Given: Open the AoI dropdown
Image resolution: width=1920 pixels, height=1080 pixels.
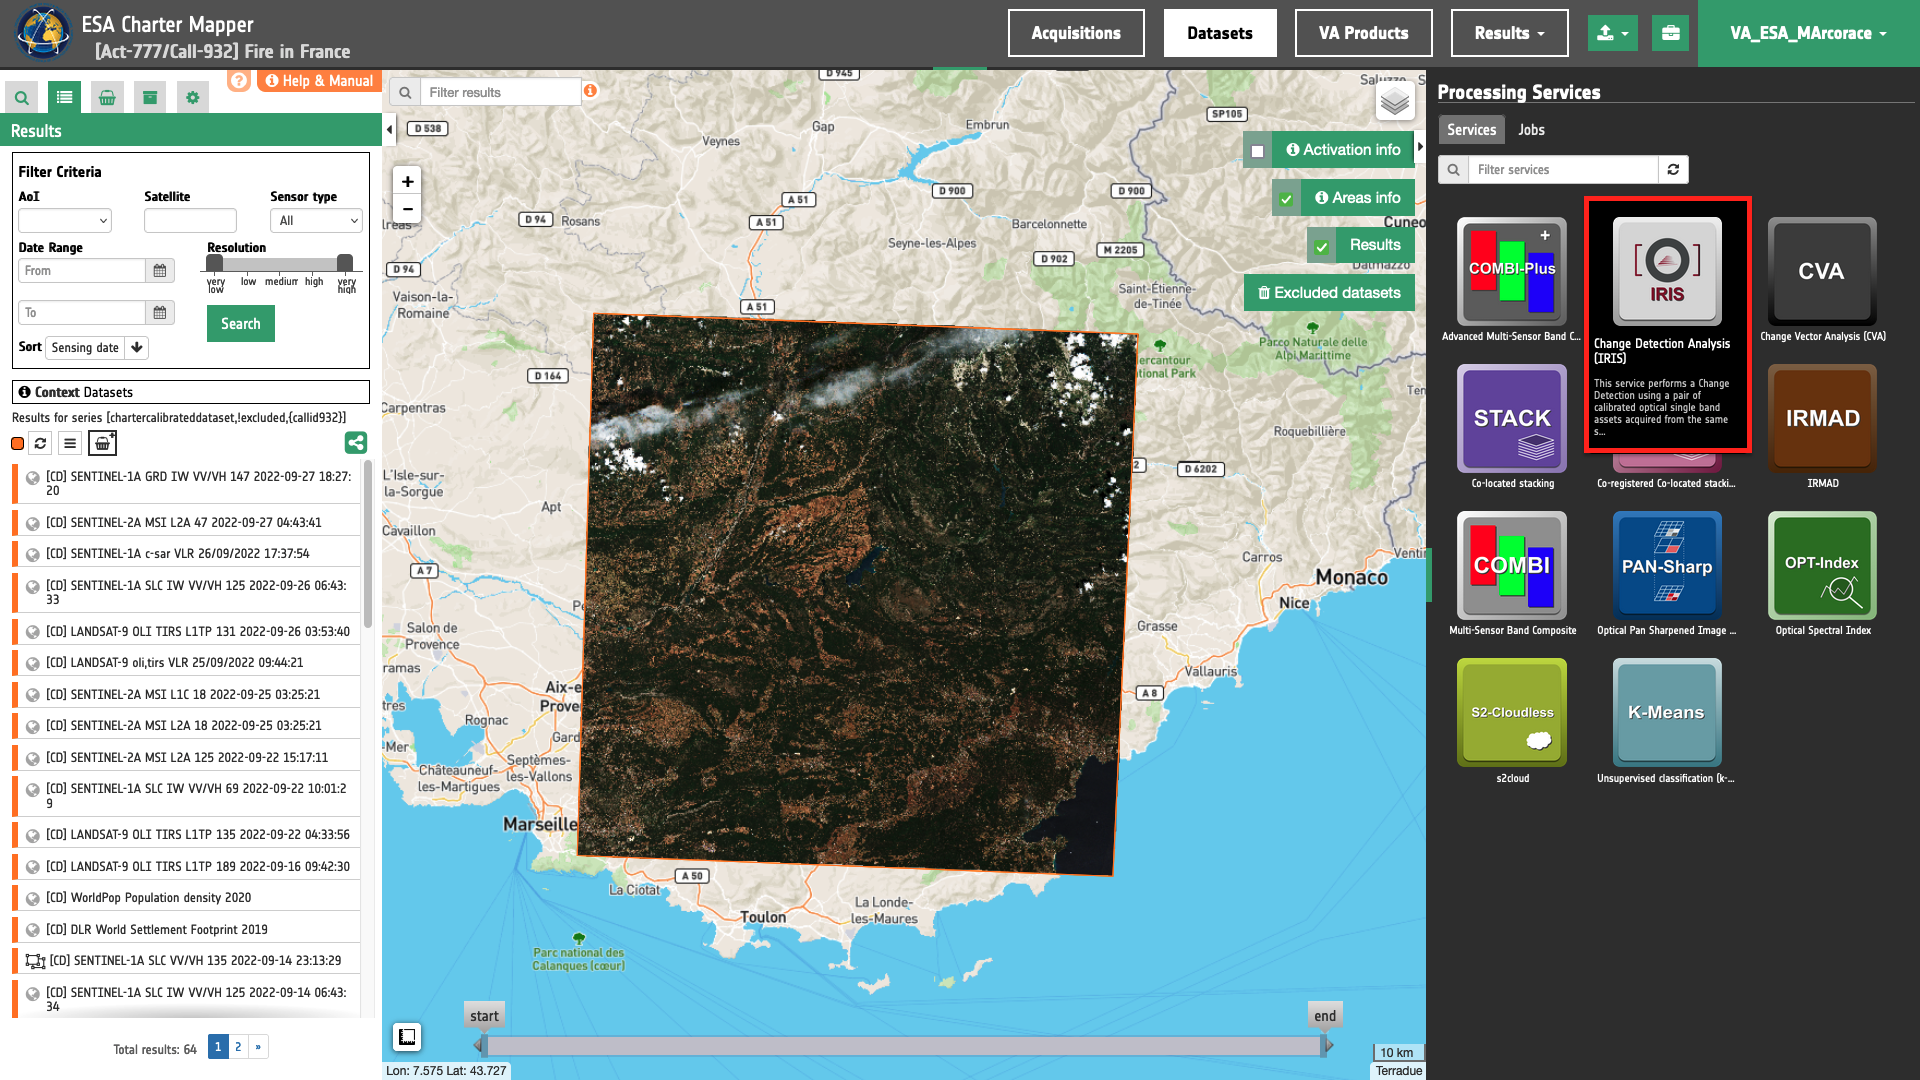Looking at the screenshot, I should tap(65, 221).
